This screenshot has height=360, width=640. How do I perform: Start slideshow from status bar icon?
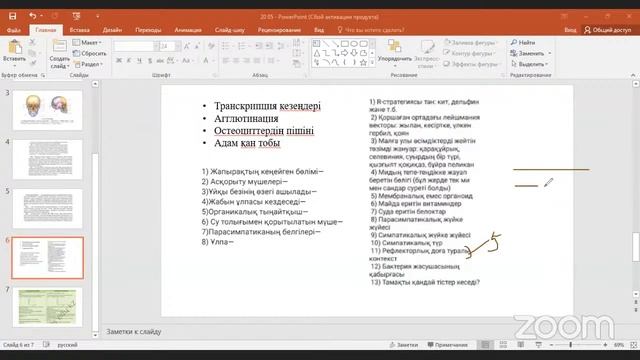538,345
